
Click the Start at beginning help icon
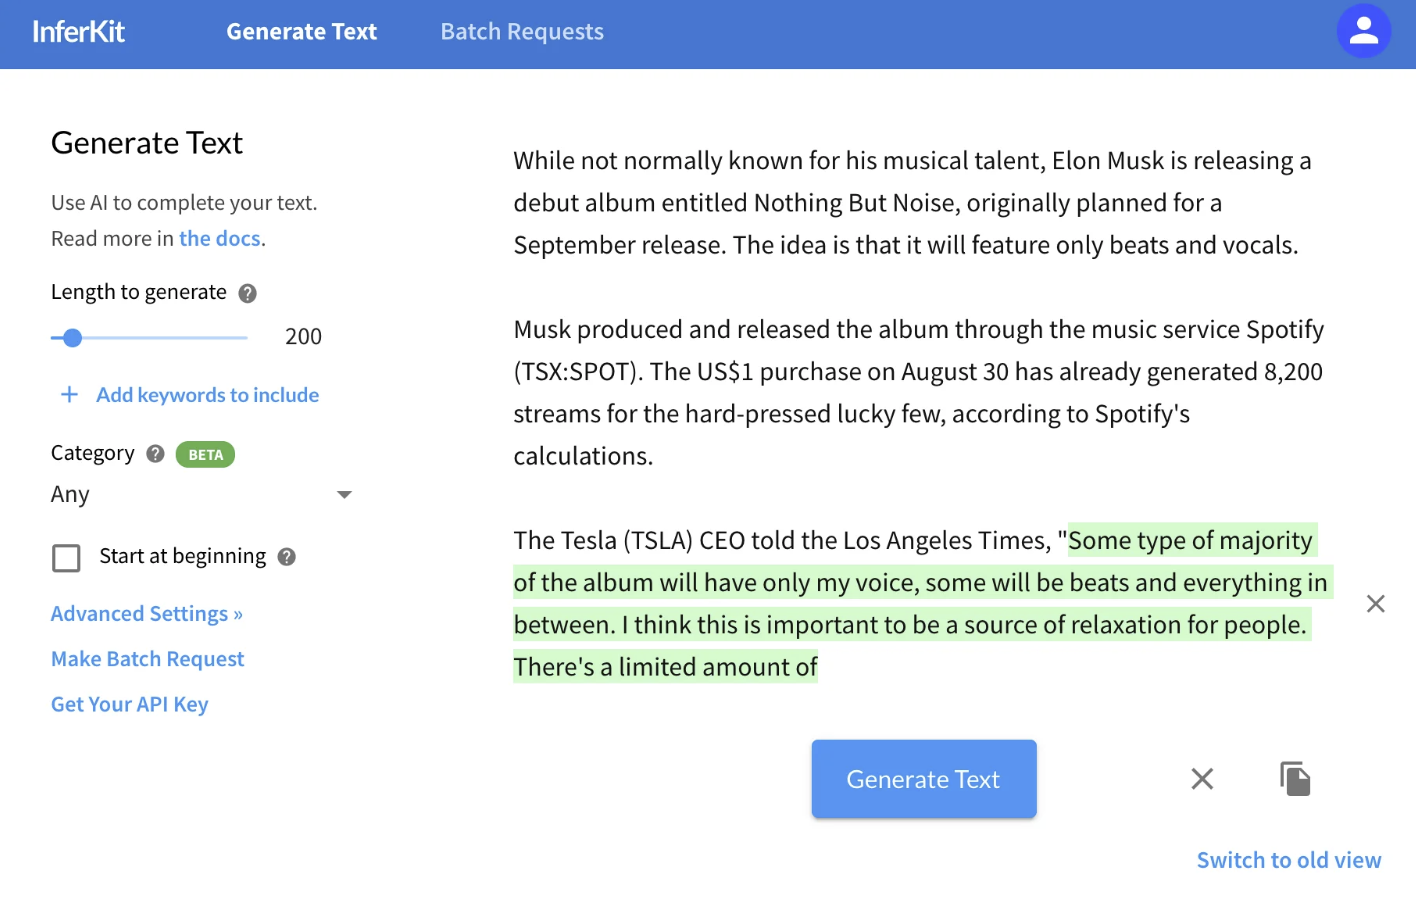(287, 557)
